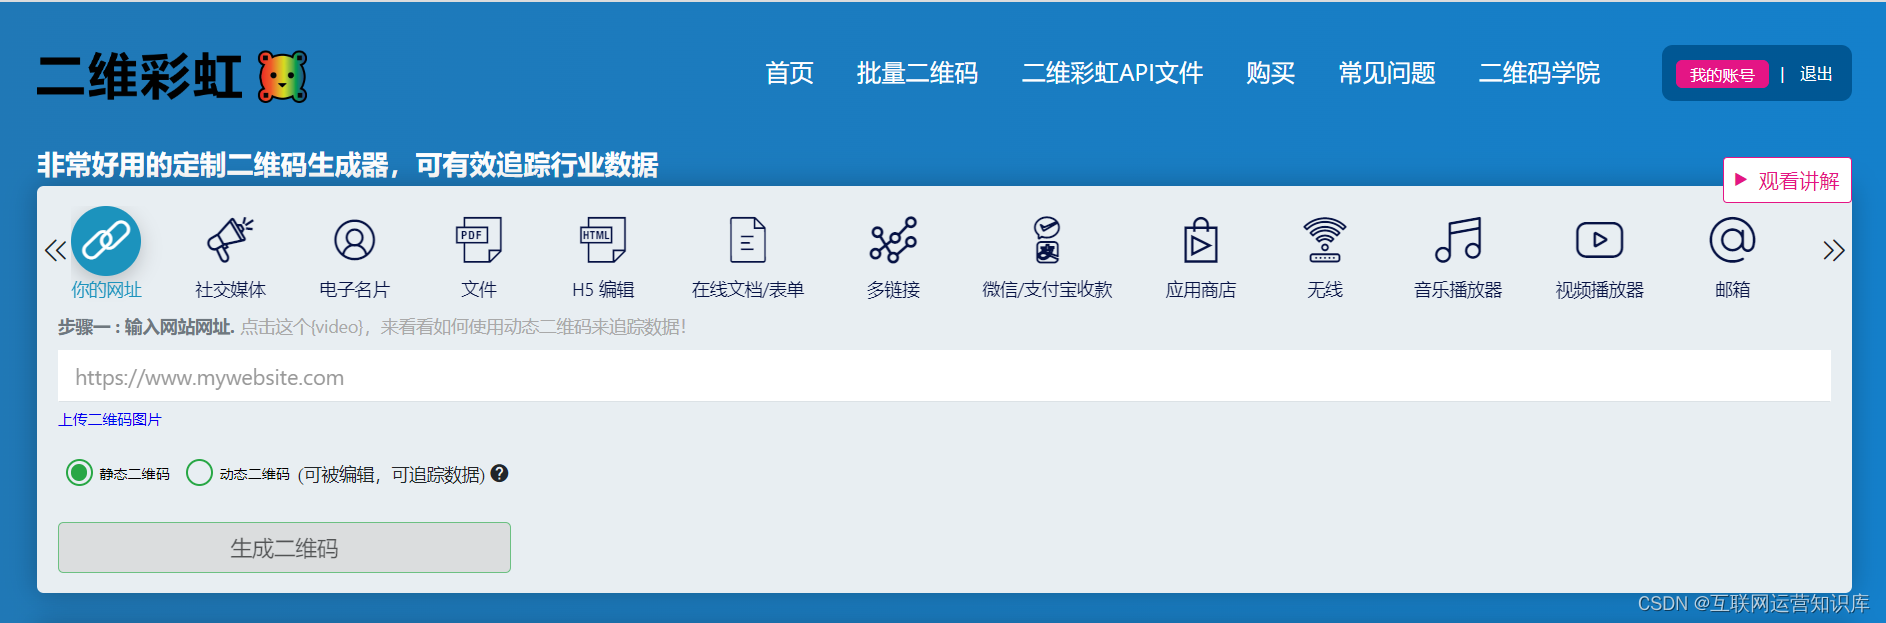Go to the 购买 page
The height and width of the screenshot is (623, 1886).
point(1271,73)
